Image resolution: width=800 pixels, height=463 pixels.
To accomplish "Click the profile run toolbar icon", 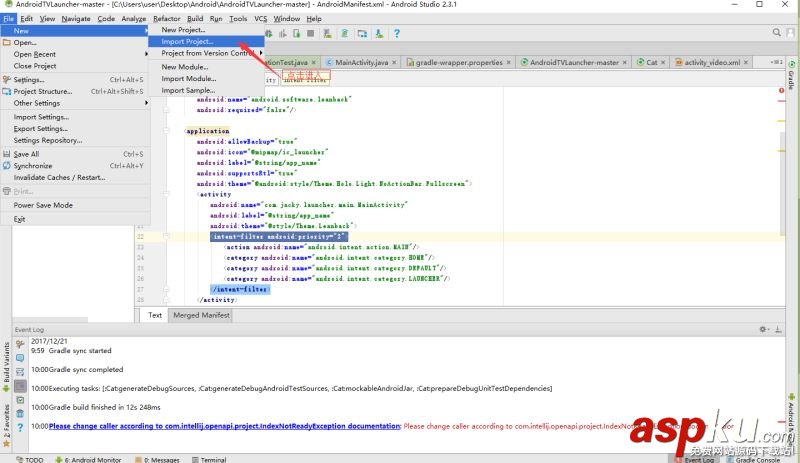I will click(283, 34).
